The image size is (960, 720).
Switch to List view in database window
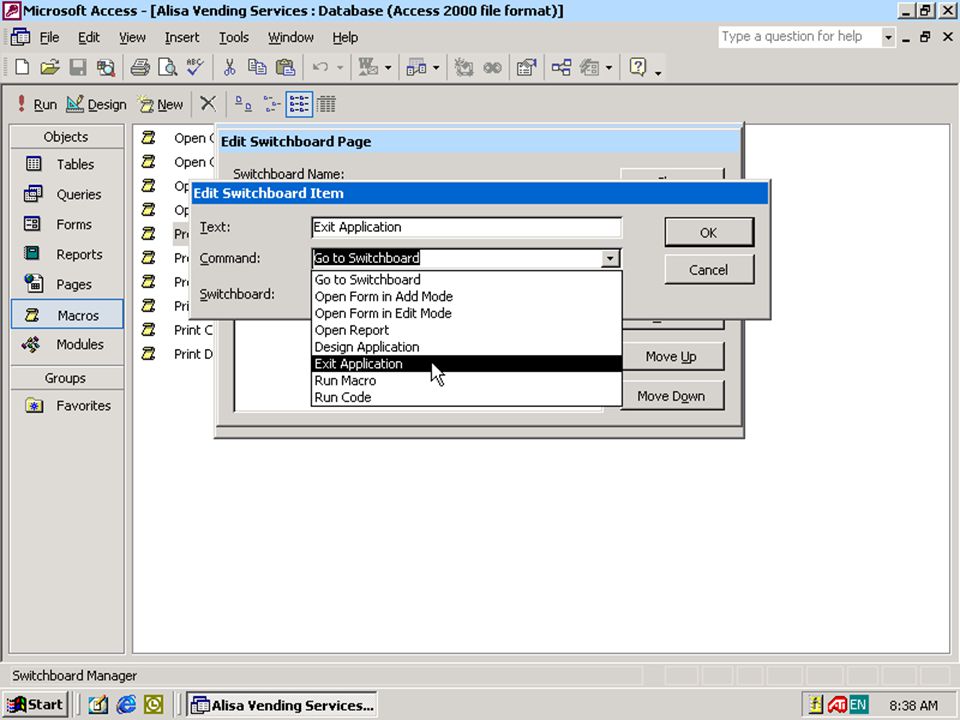click(x=299, y=104)
